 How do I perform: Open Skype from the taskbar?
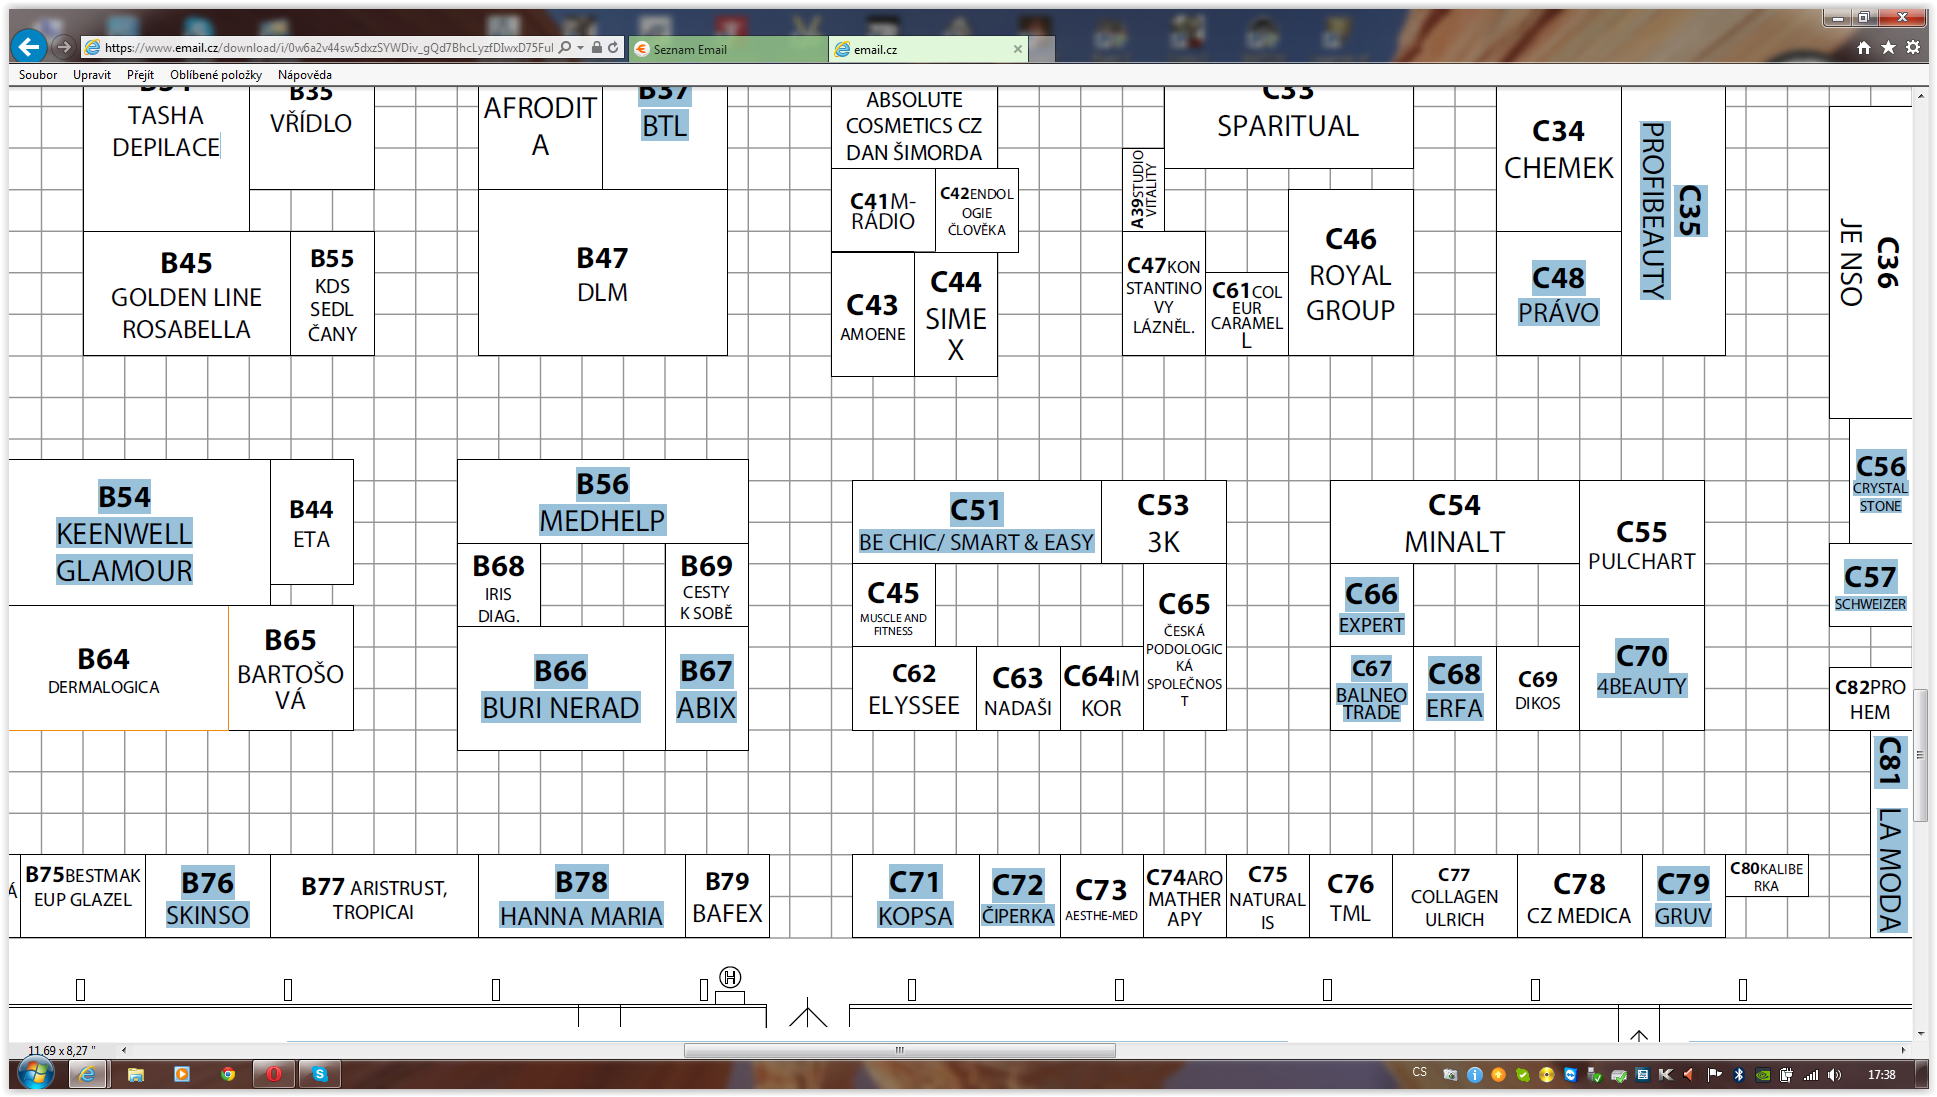(x=320, y=1074)
